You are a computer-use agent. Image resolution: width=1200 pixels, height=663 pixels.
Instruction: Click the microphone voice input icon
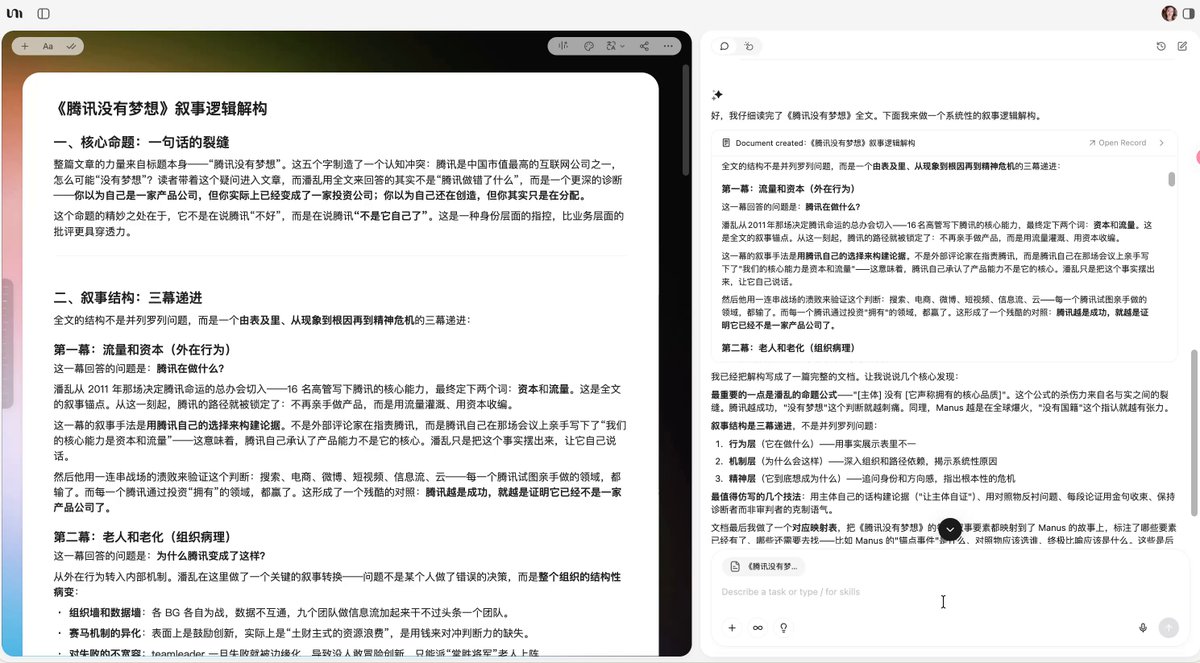tap(1143, 628)
